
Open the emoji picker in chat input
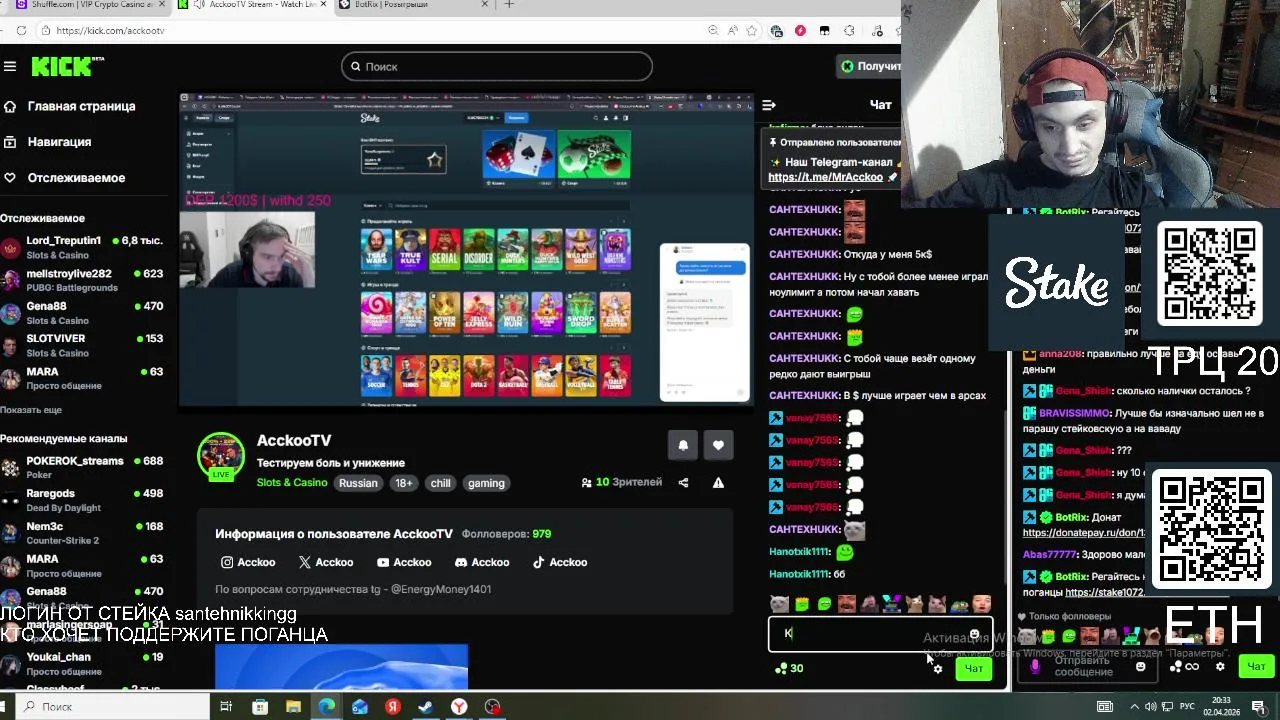974,634
